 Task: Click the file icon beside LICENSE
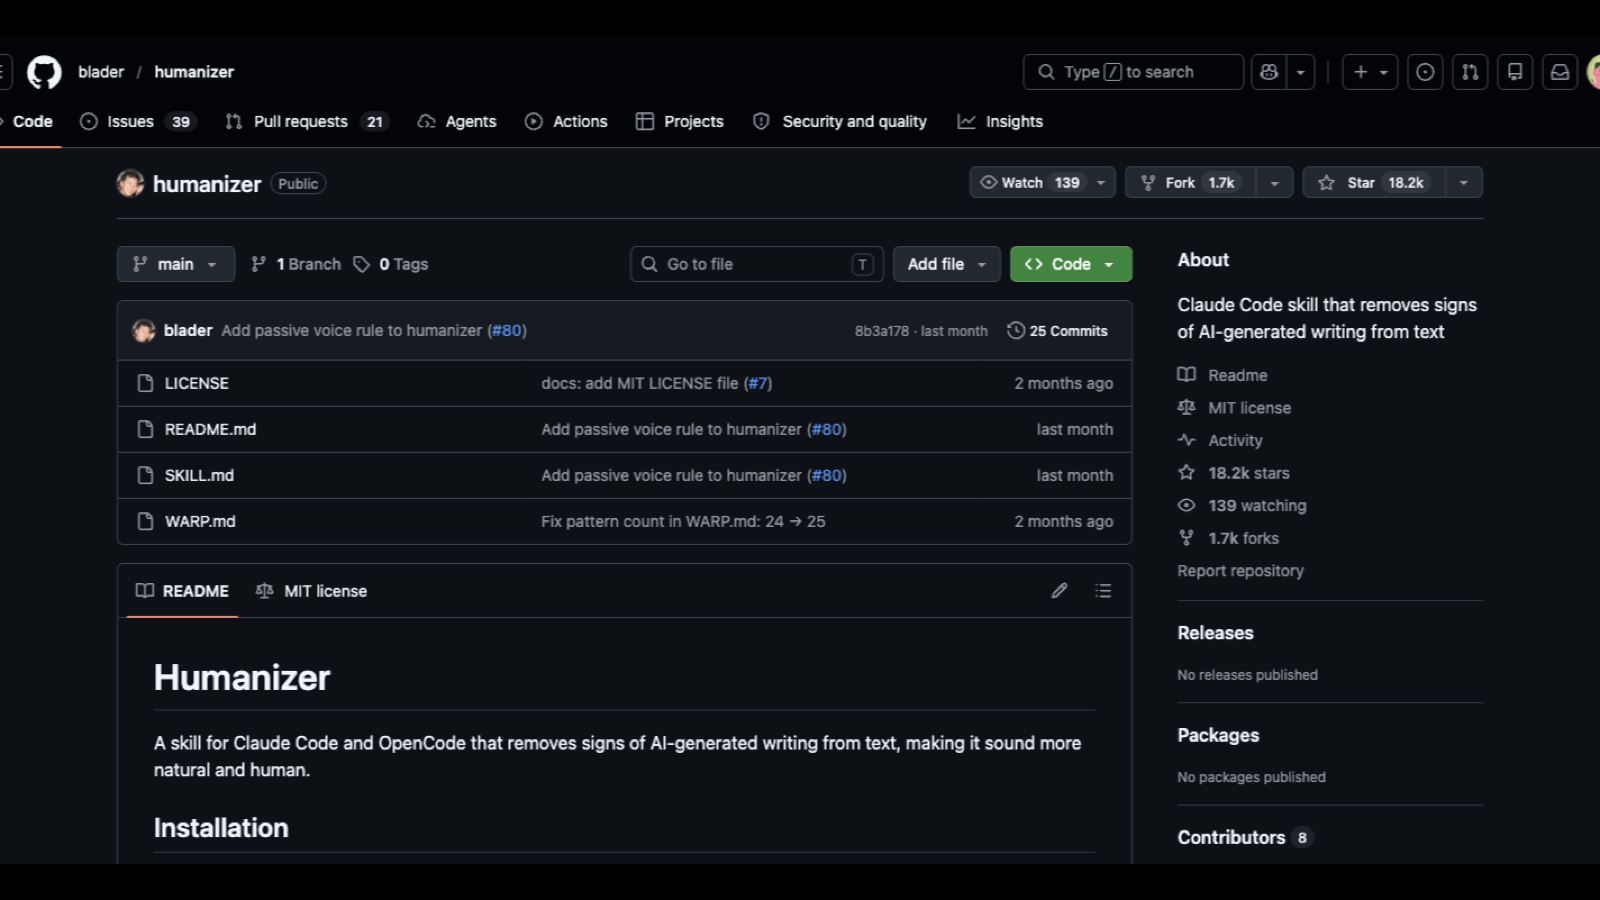pyautogui.click(x=145, y=383)
